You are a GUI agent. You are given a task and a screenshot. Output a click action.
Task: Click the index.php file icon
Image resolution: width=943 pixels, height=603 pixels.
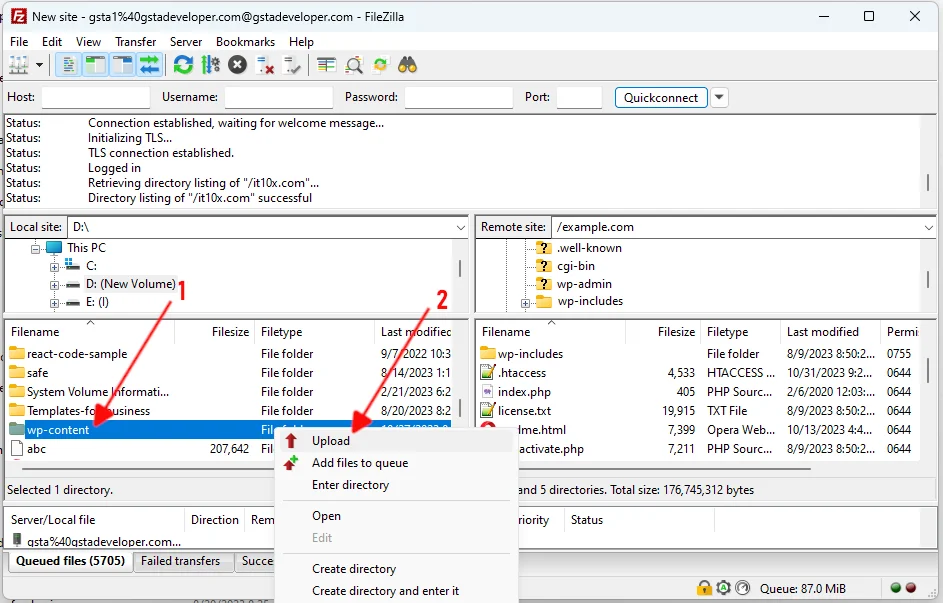[x=488, y=392]
